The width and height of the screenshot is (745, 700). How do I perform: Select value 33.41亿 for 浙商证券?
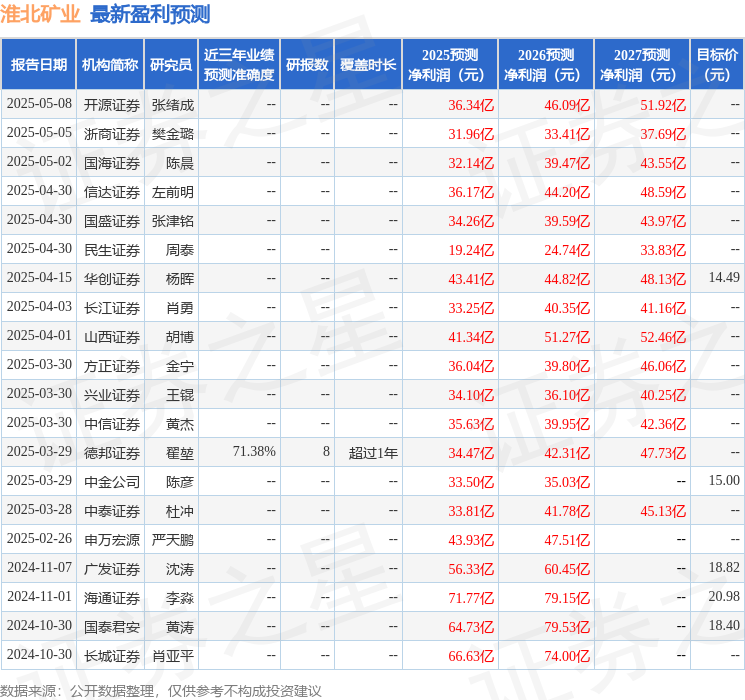click(x=567, y=134)
